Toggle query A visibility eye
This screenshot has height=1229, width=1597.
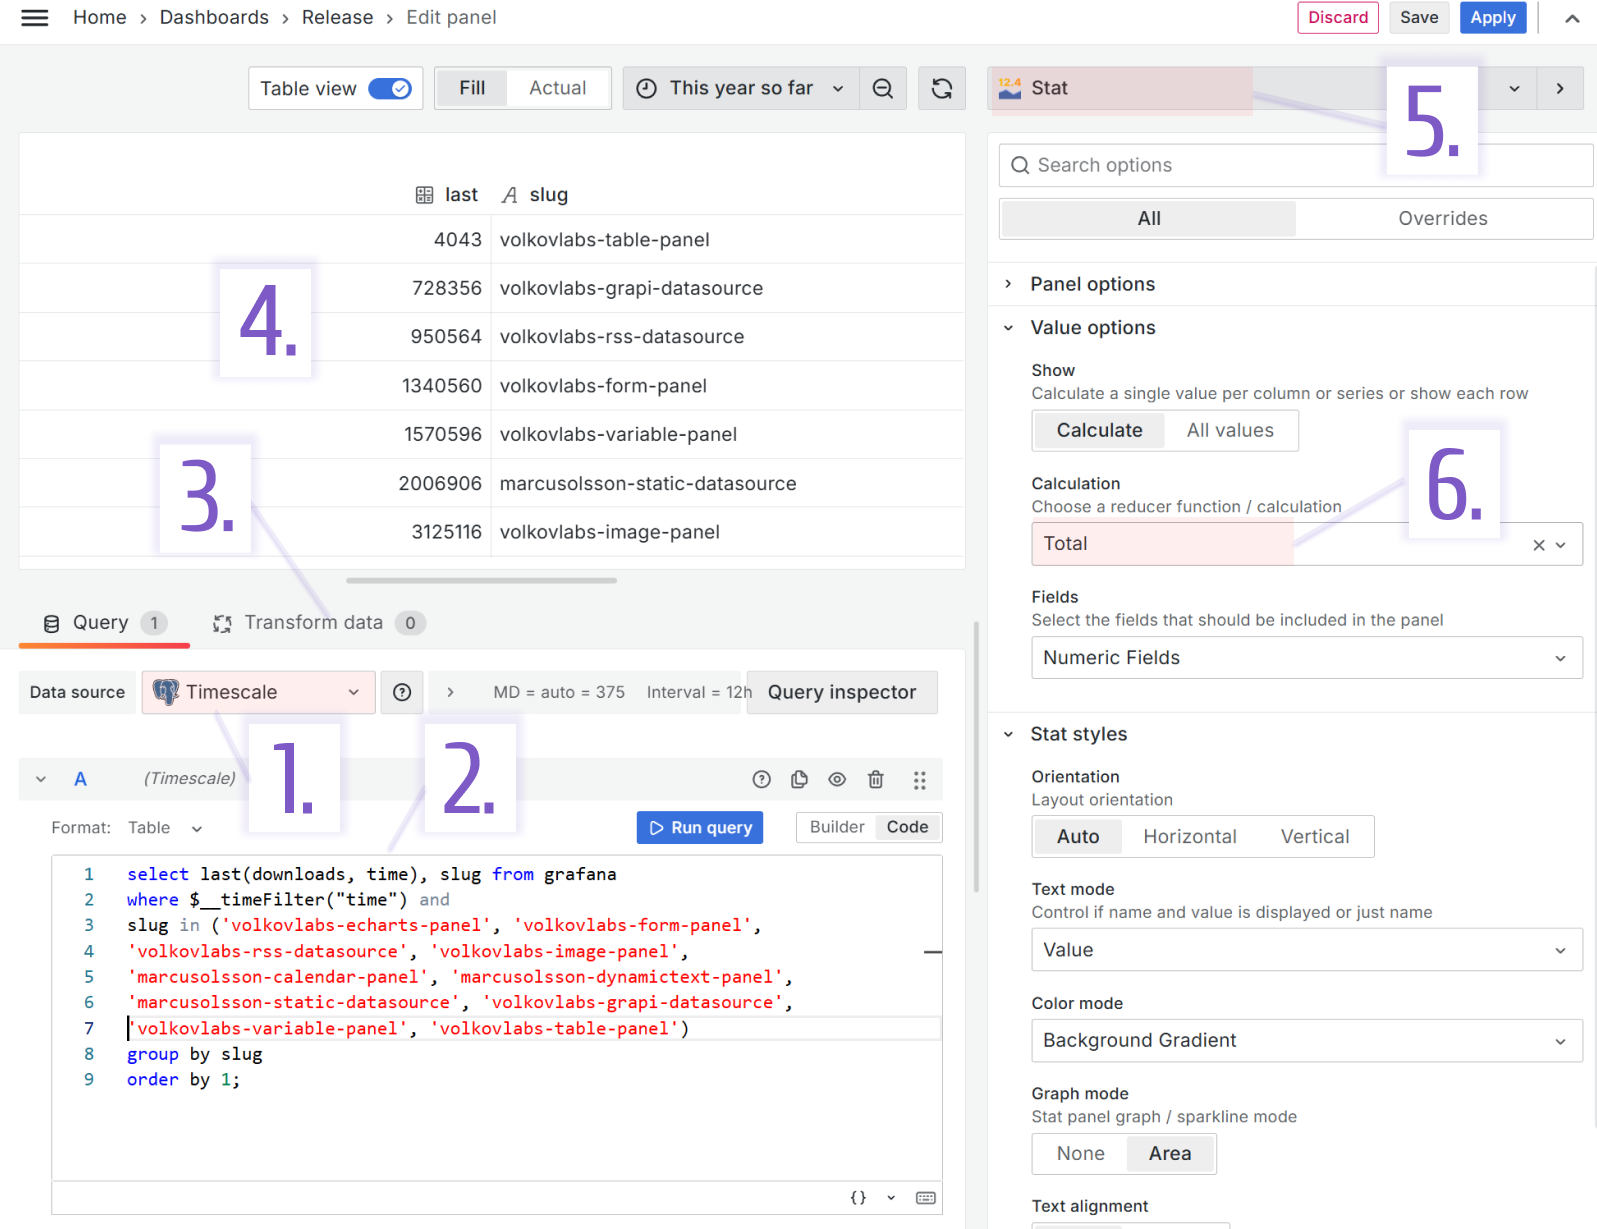pos(837,780)
